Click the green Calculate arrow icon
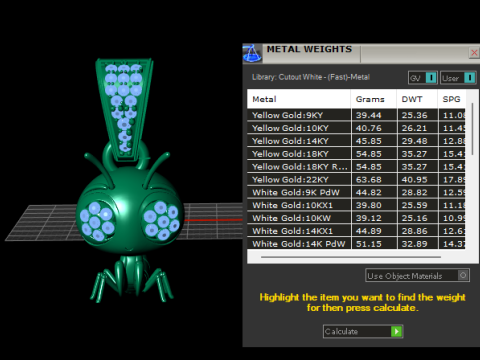The width and height of the screenshot is (480, 360). 396,331
